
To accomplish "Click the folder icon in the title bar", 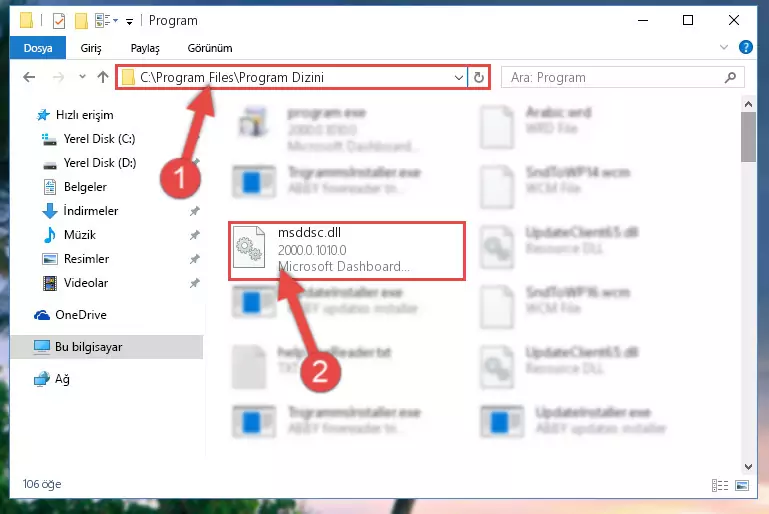I will 26,21.
